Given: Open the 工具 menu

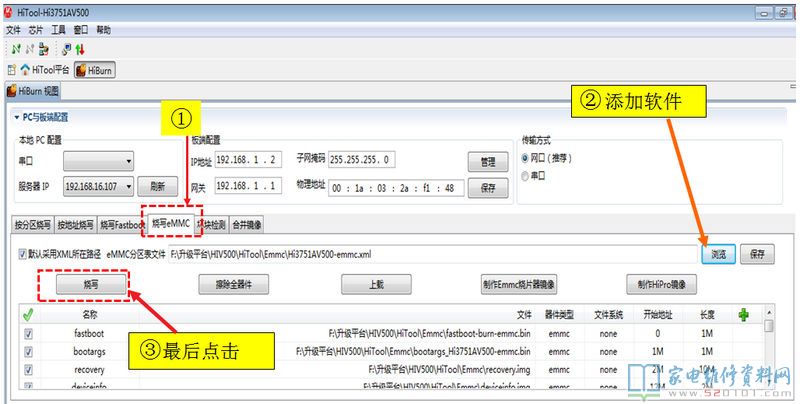Looking at the screenshot, I should click(58, 30).
